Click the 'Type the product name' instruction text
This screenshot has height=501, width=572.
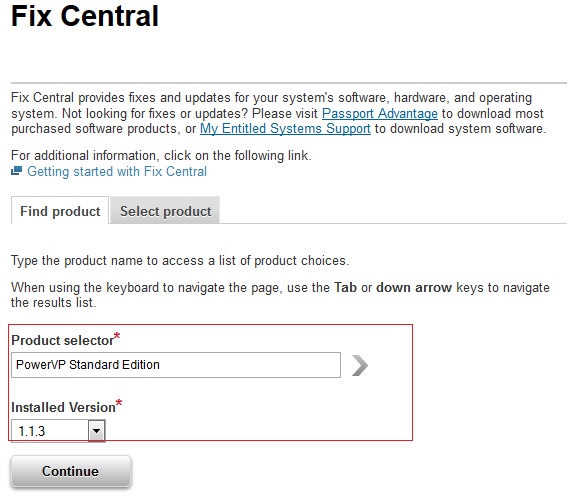[x=180, y=261]
